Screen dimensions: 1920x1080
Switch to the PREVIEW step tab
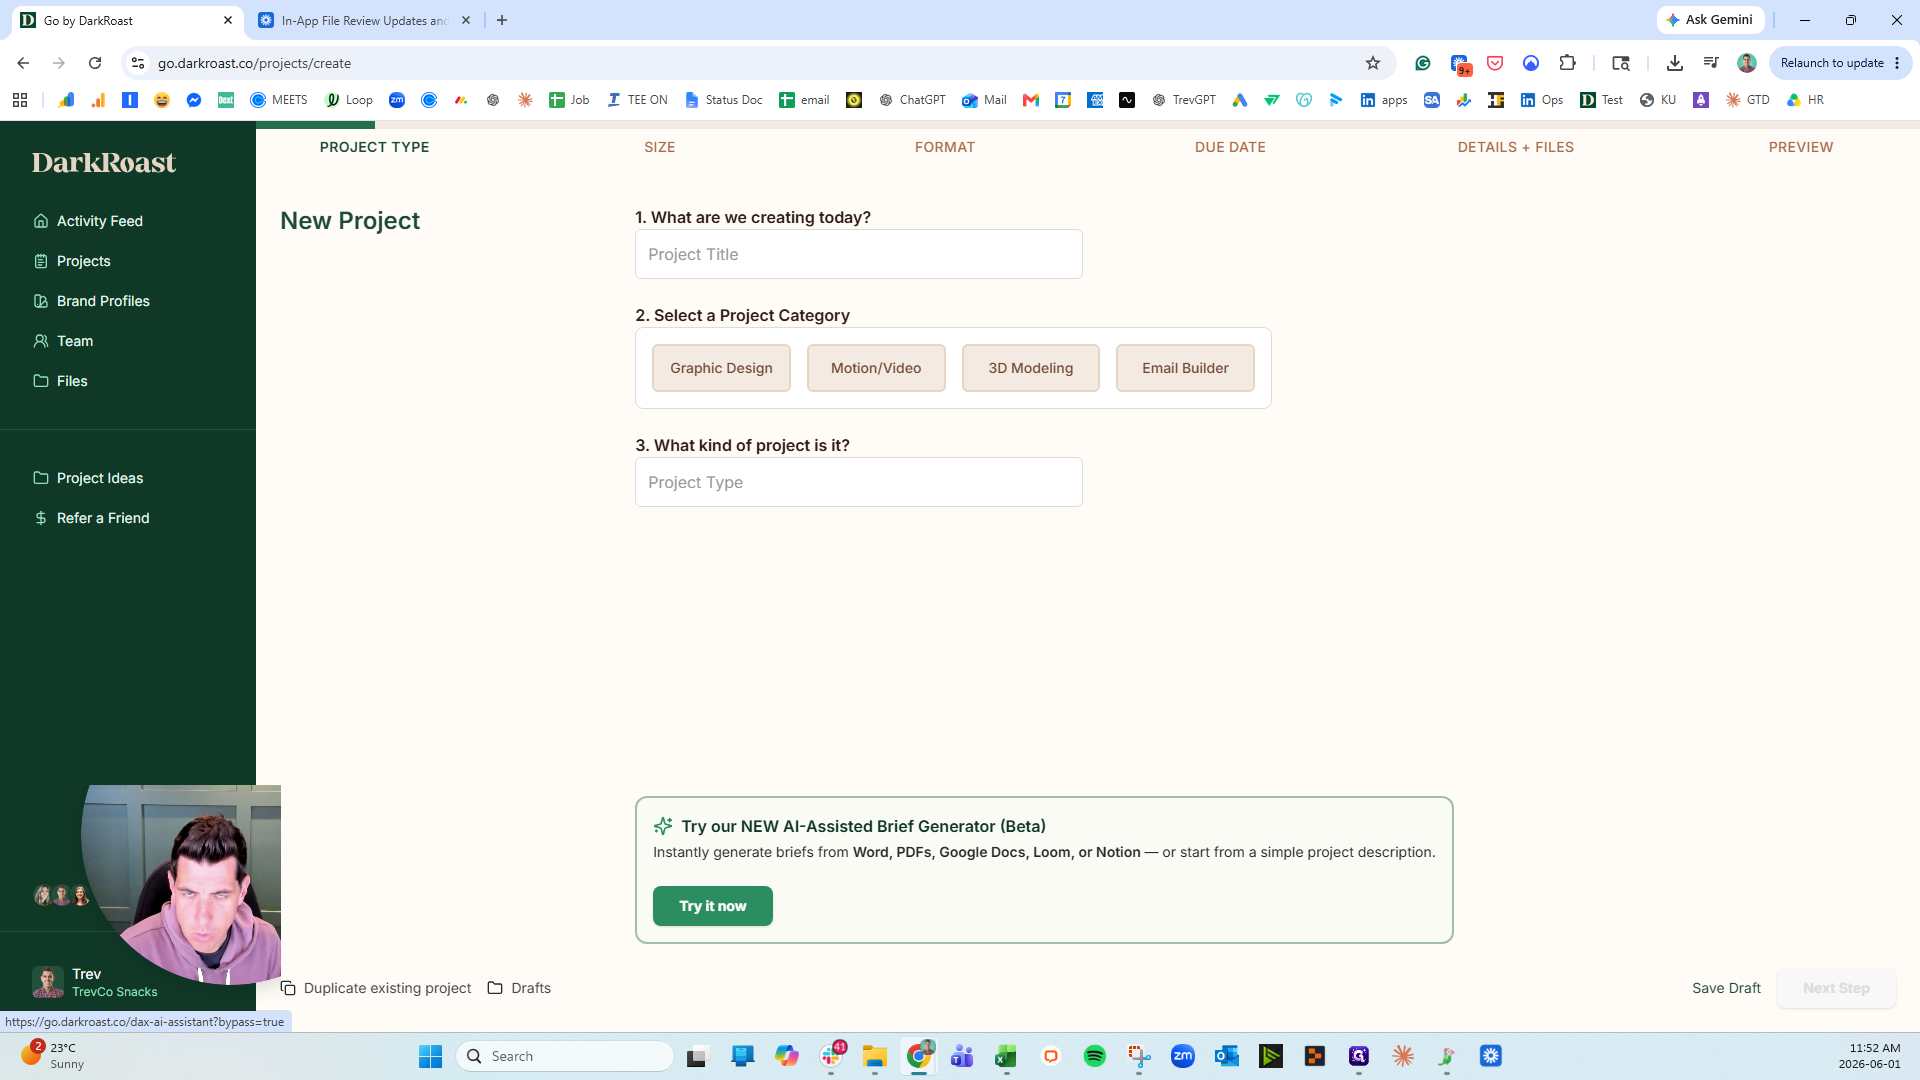coord(1800,147)
